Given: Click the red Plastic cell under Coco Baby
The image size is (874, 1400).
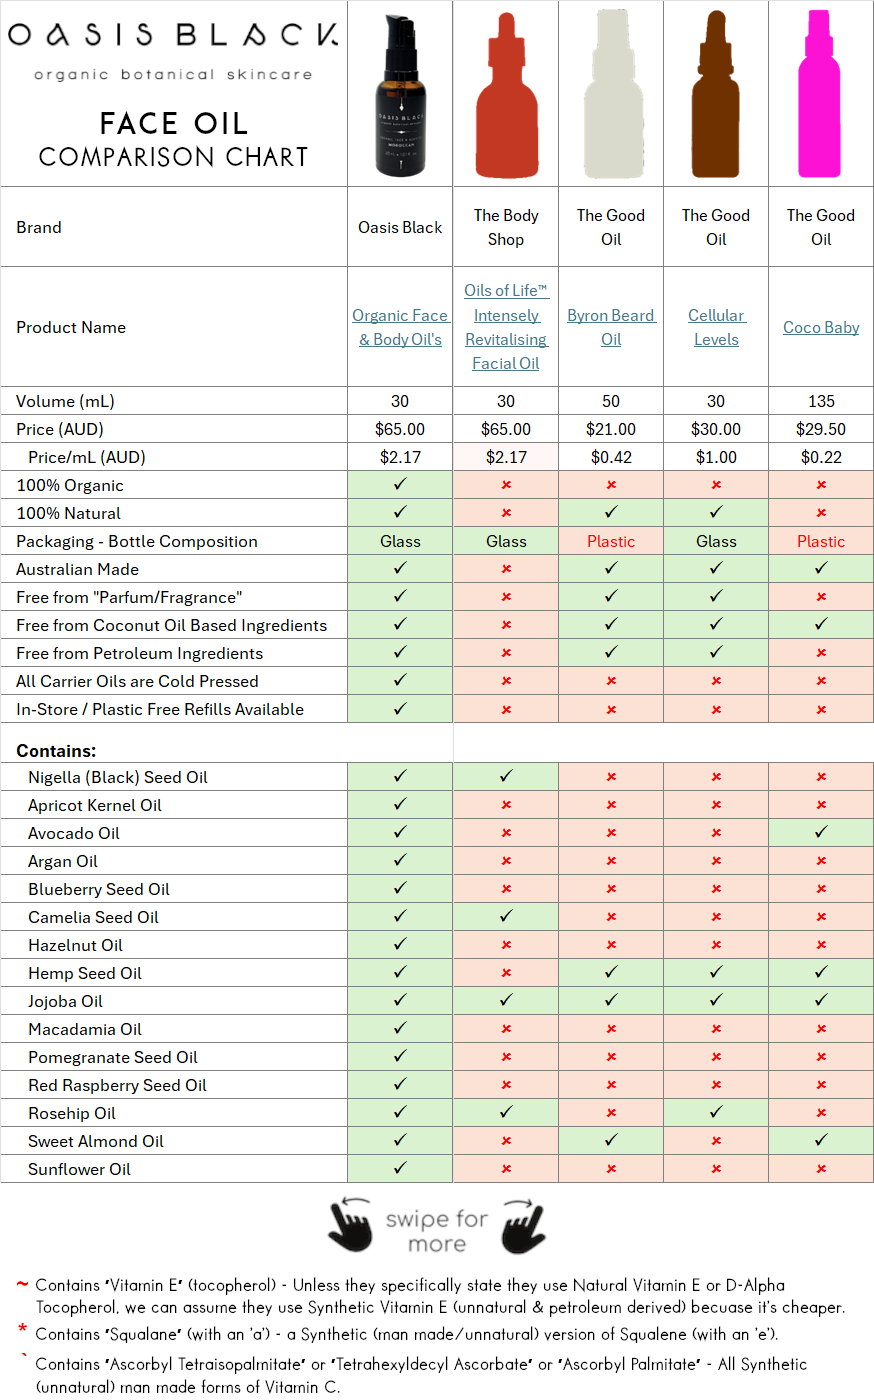Looking at the screenshot, I should point(820,541).
